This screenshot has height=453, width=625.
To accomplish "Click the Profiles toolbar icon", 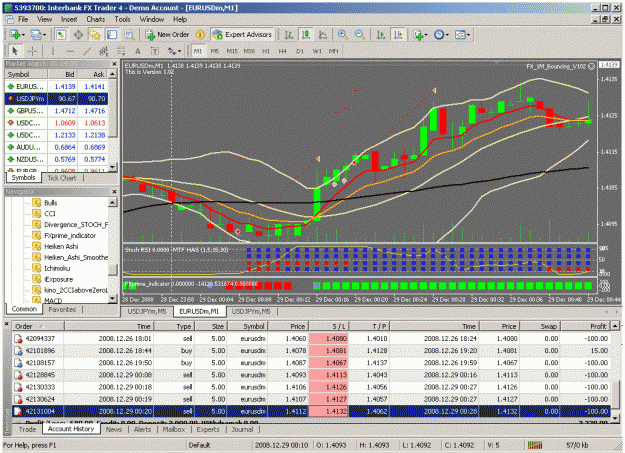I will coord(35,35).
